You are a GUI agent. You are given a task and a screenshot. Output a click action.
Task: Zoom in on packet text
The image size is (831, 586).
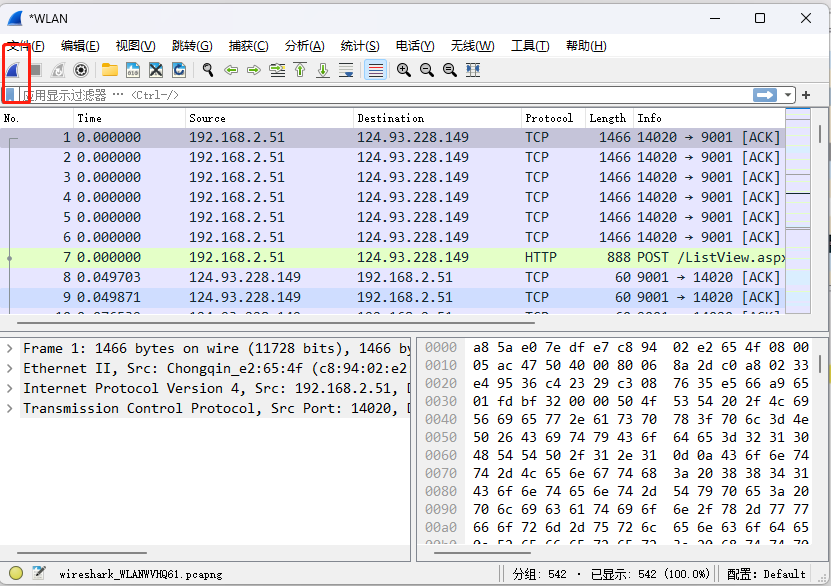click(x=404, y=70)
